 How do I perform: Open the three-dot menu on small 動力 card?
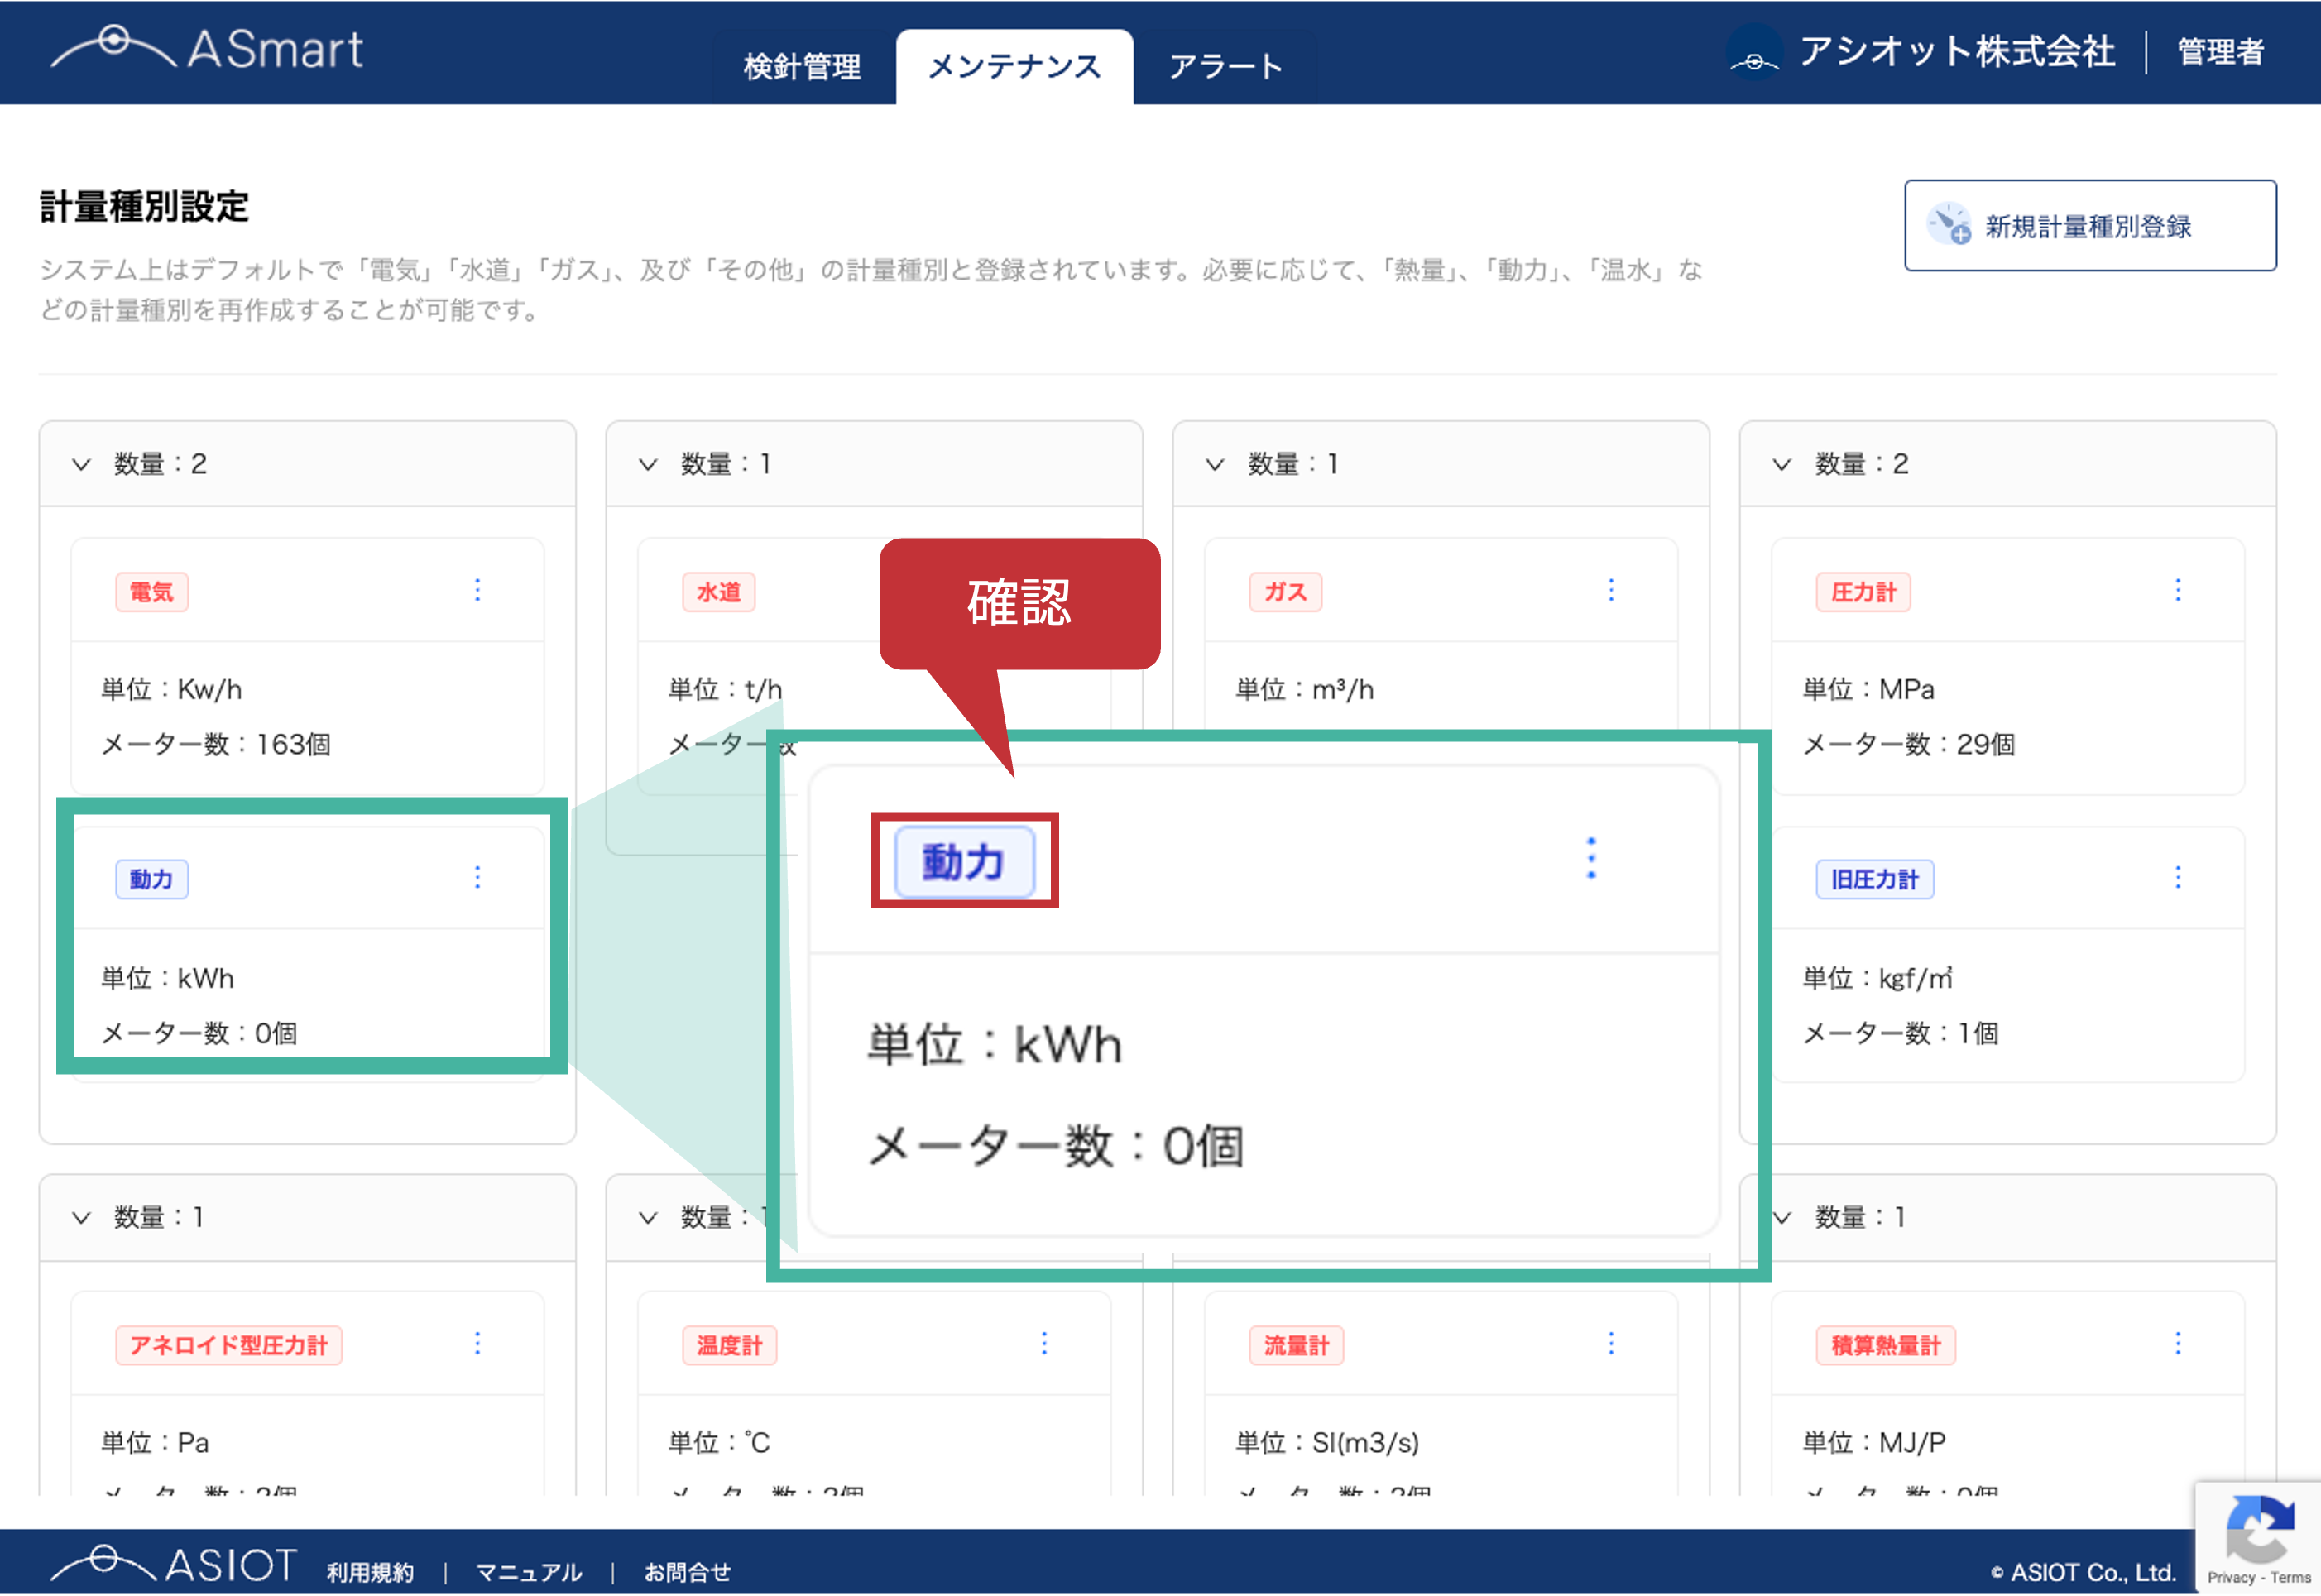(x=478, y=878)
